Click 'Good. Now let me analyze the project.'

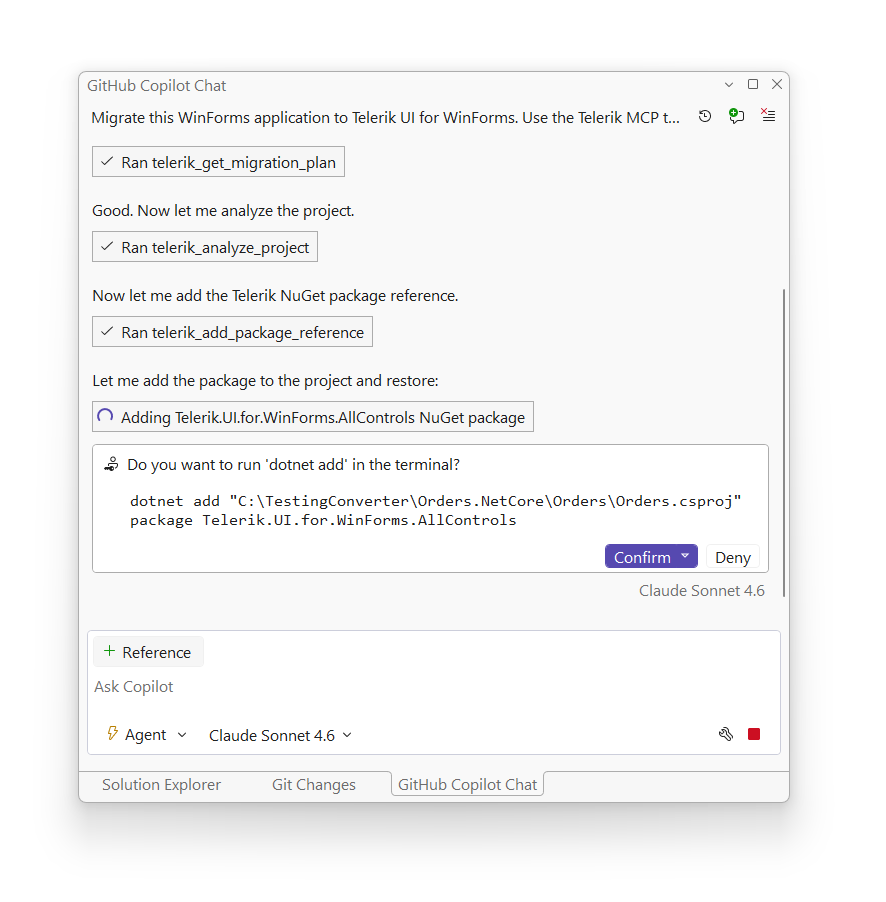223,211
